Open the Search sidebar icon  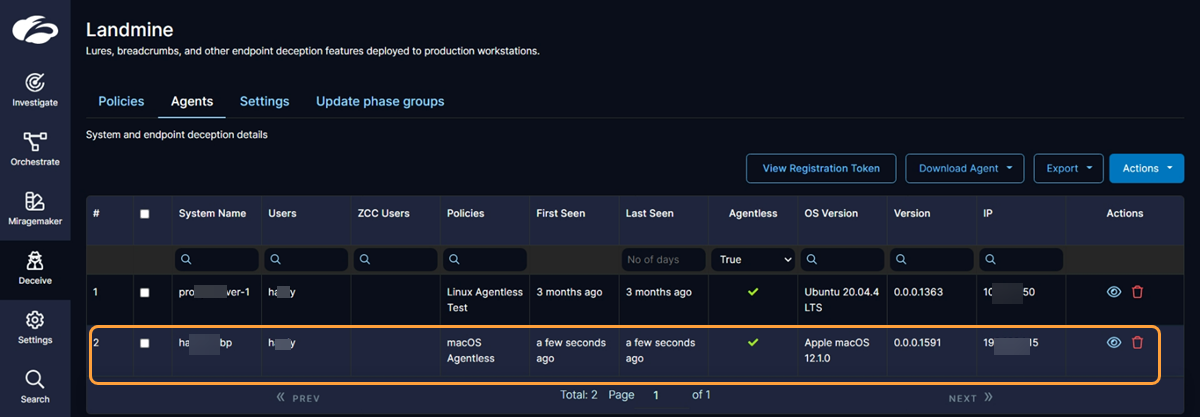pos(35,385)
